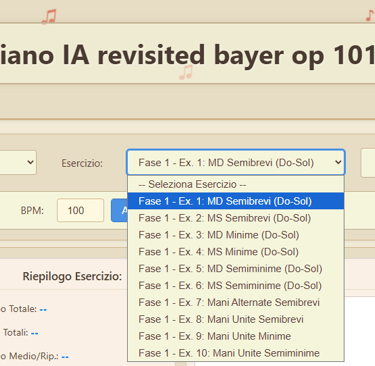Choose Fase 1 - Ex. 1: MD Semibrevi option
The height and width of the screenshot is (366, 375).
[x=236, y=201]
